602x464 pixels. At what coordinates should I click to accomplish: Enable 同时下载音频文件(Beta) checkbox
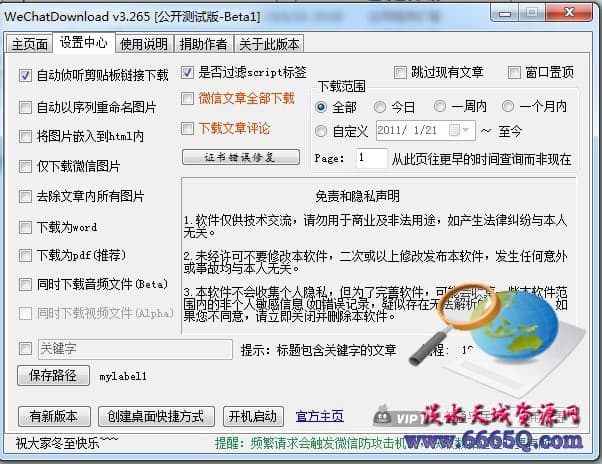pos(25,284)
